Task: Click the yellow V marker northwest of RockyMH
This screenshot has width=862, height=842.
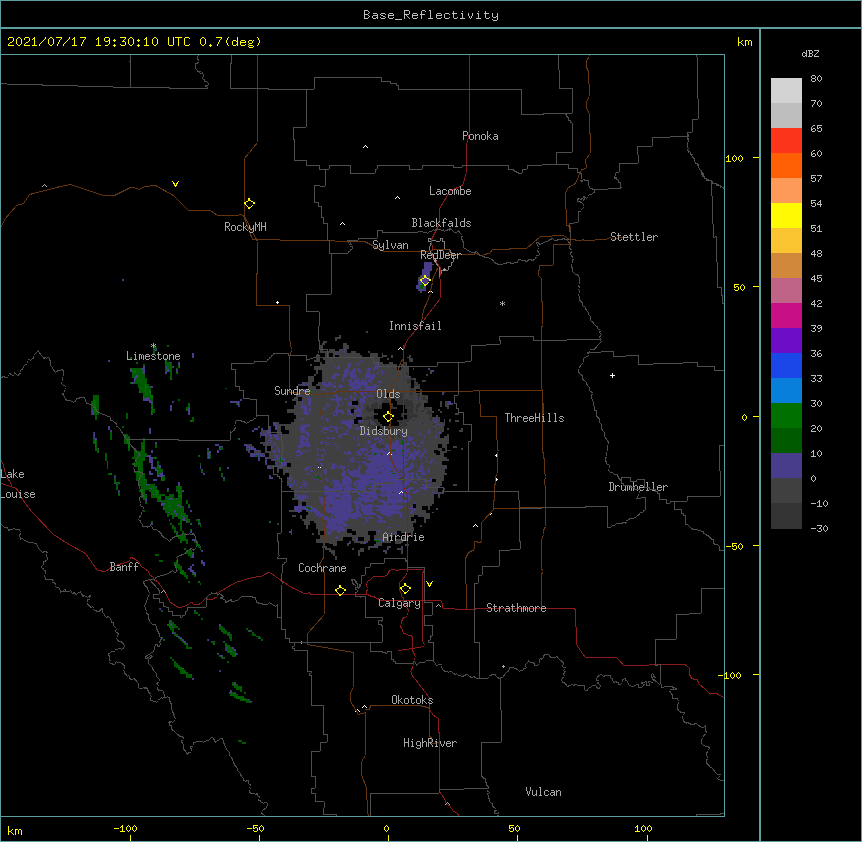Action: 175,184
